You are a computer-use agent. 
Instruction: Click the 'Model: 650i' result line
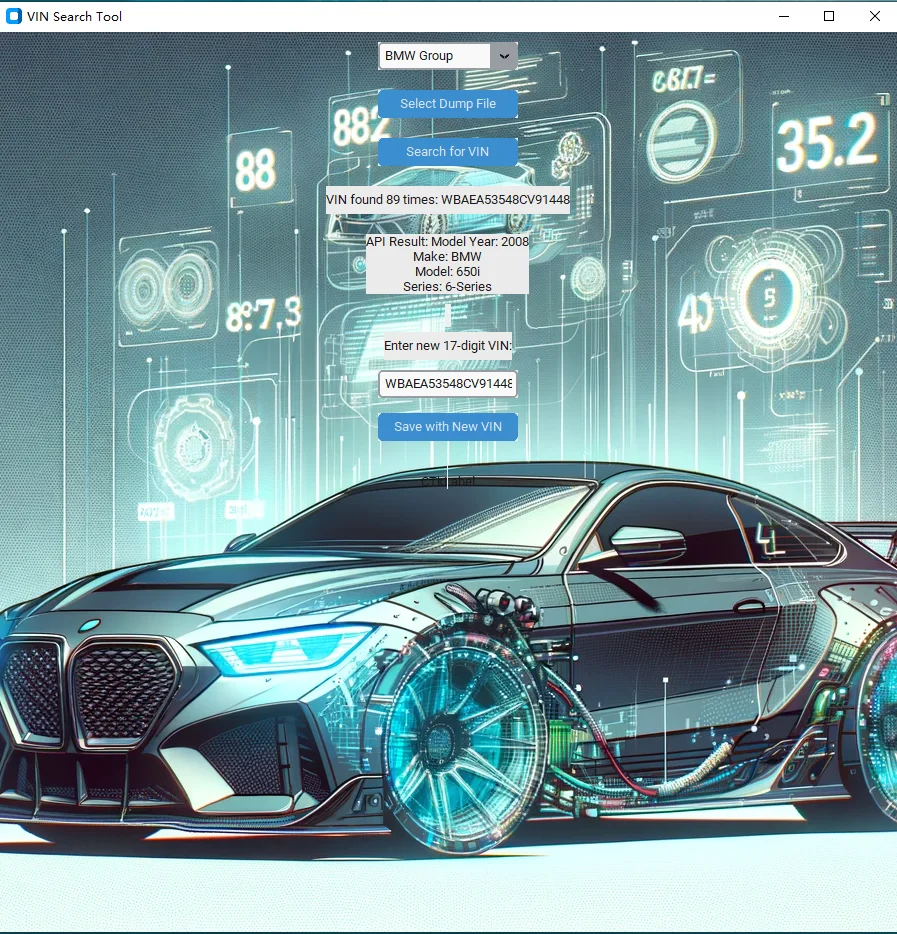(x=447, y=272)
